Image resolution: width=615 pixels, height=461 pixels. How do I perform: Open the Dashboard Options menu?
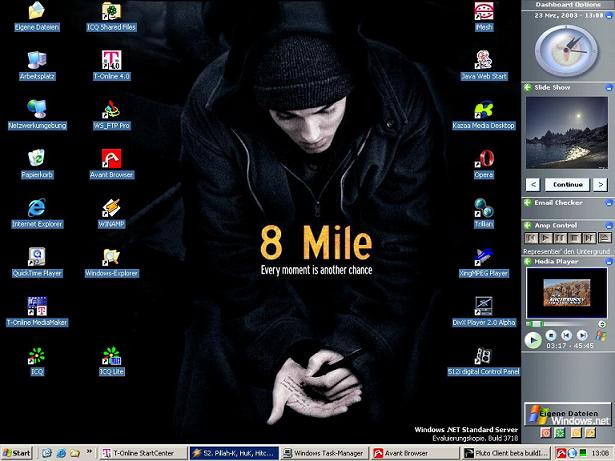[x=567, y=5]
